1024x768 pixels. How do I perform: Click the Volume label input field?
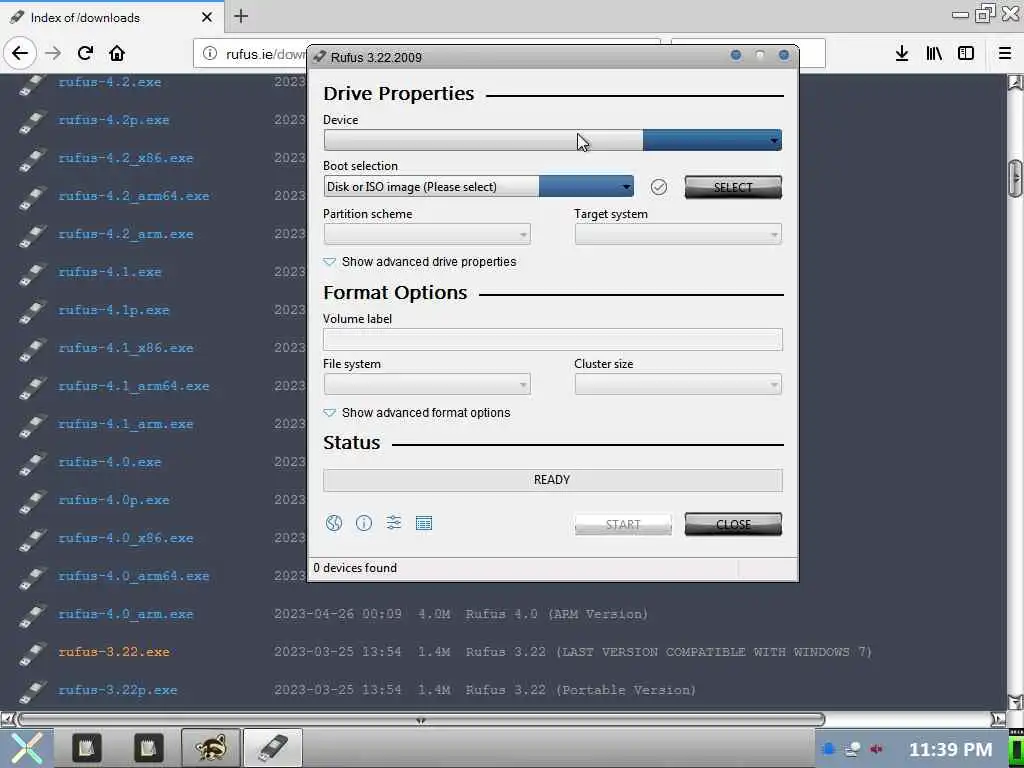tap(552, 340)
